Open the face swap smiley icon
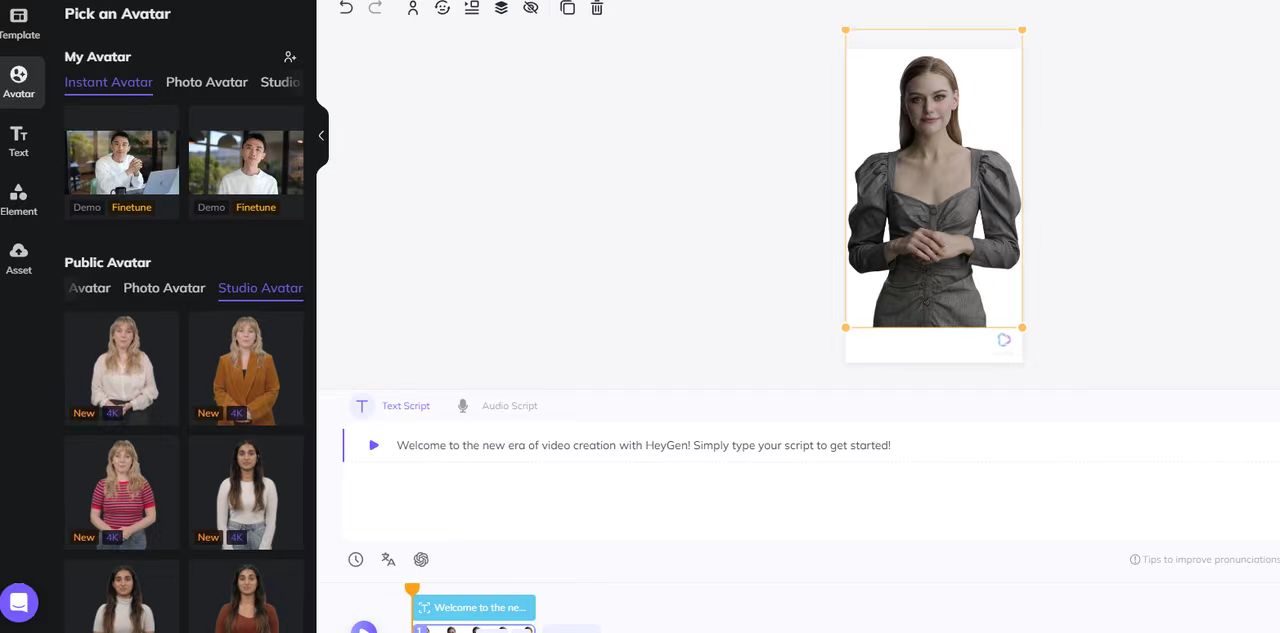This screenshot has height=633, width=1280. (x=442, y=7)
